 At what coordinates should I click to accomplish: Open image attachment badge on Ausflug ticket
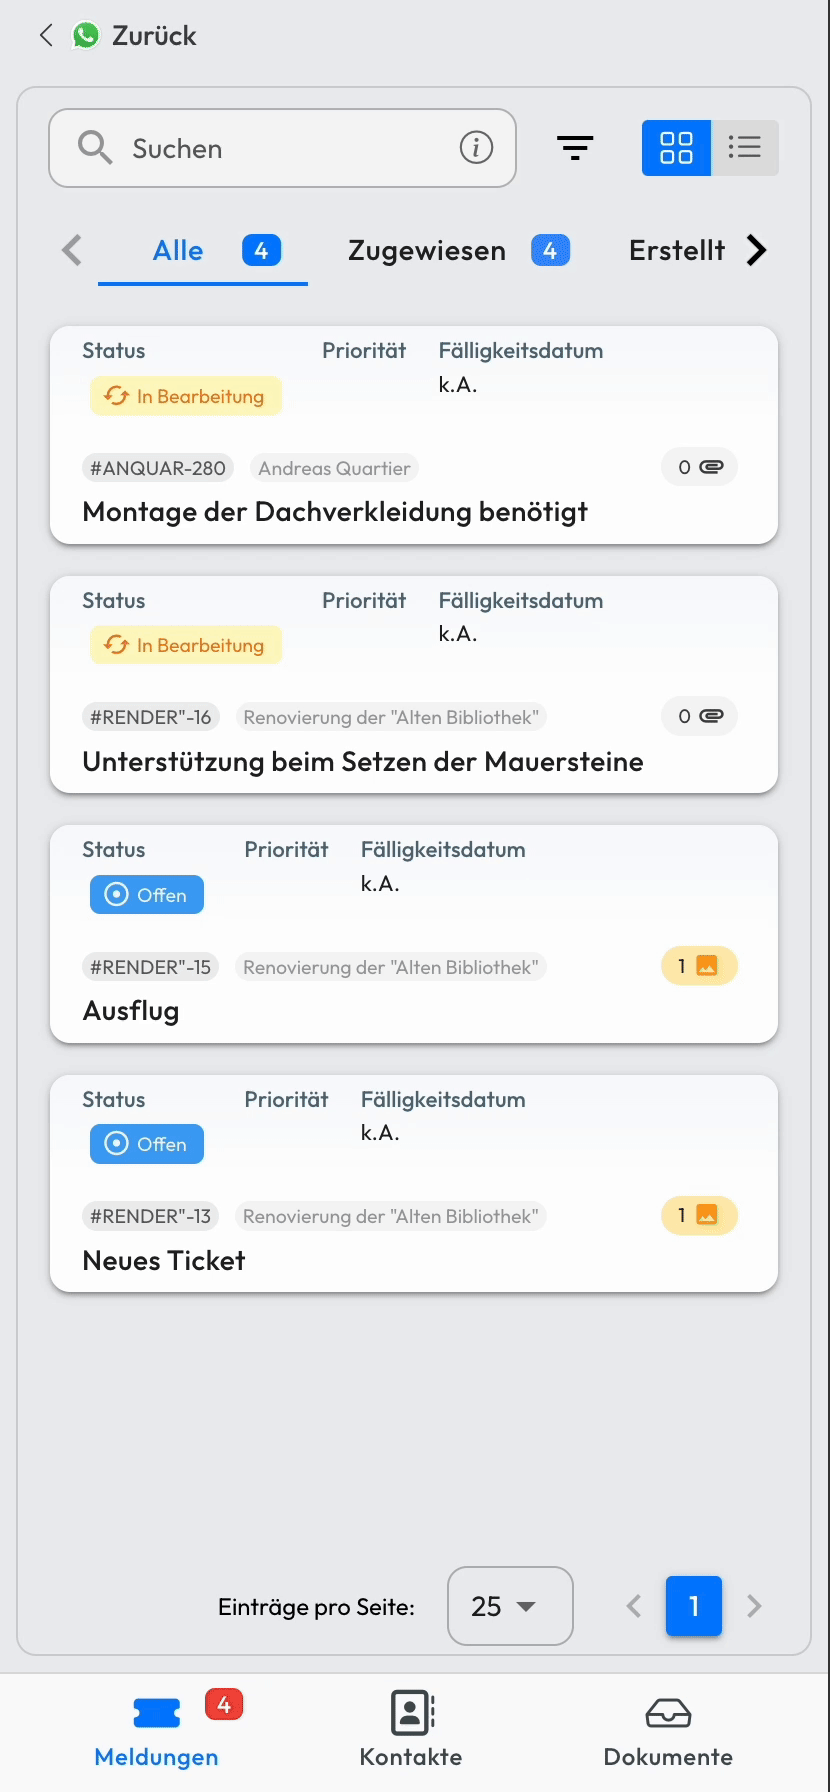click(699, 966)
